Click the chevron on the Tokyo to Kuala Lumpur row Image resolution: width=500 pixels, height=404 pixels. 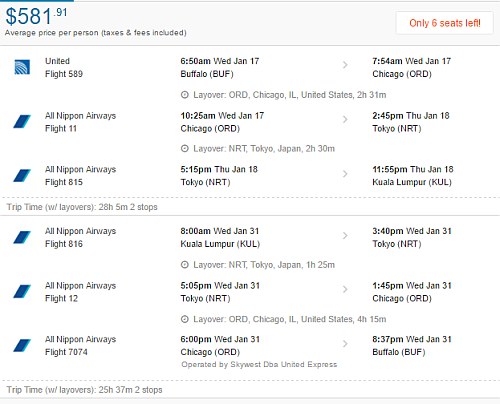click(x=345, y=174)
